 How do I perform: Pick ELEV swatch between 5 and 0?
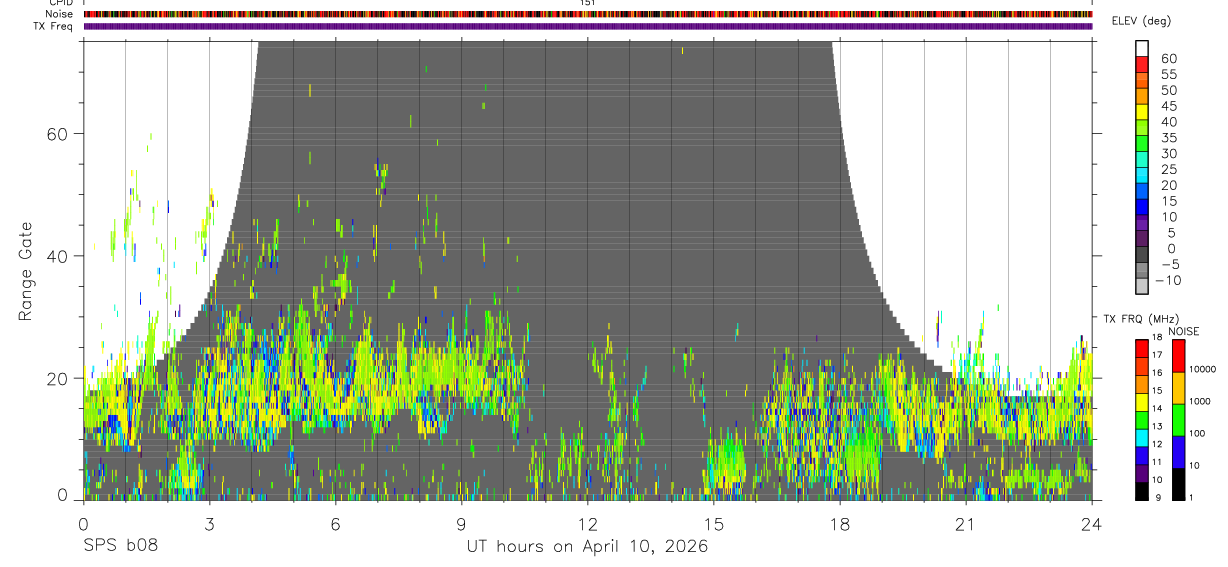(1142, 240)
